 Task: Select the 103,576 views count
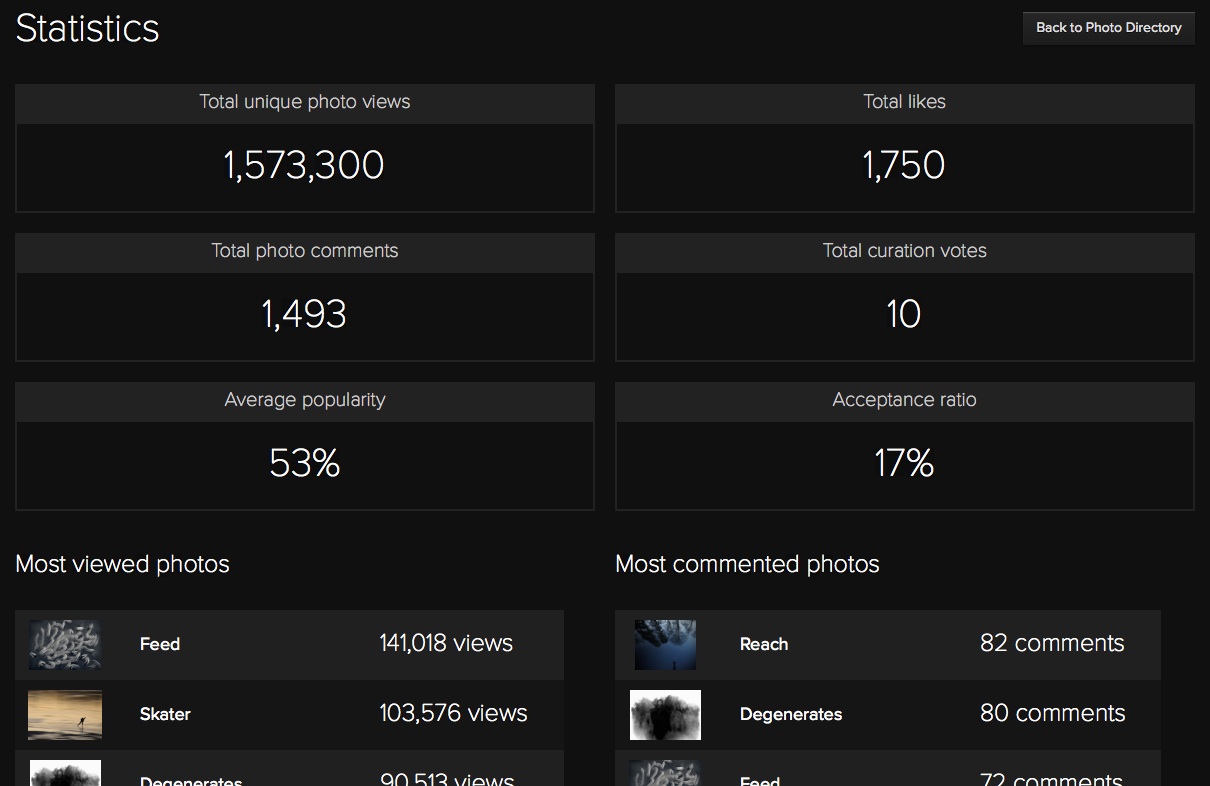click(x=453, y=713)
